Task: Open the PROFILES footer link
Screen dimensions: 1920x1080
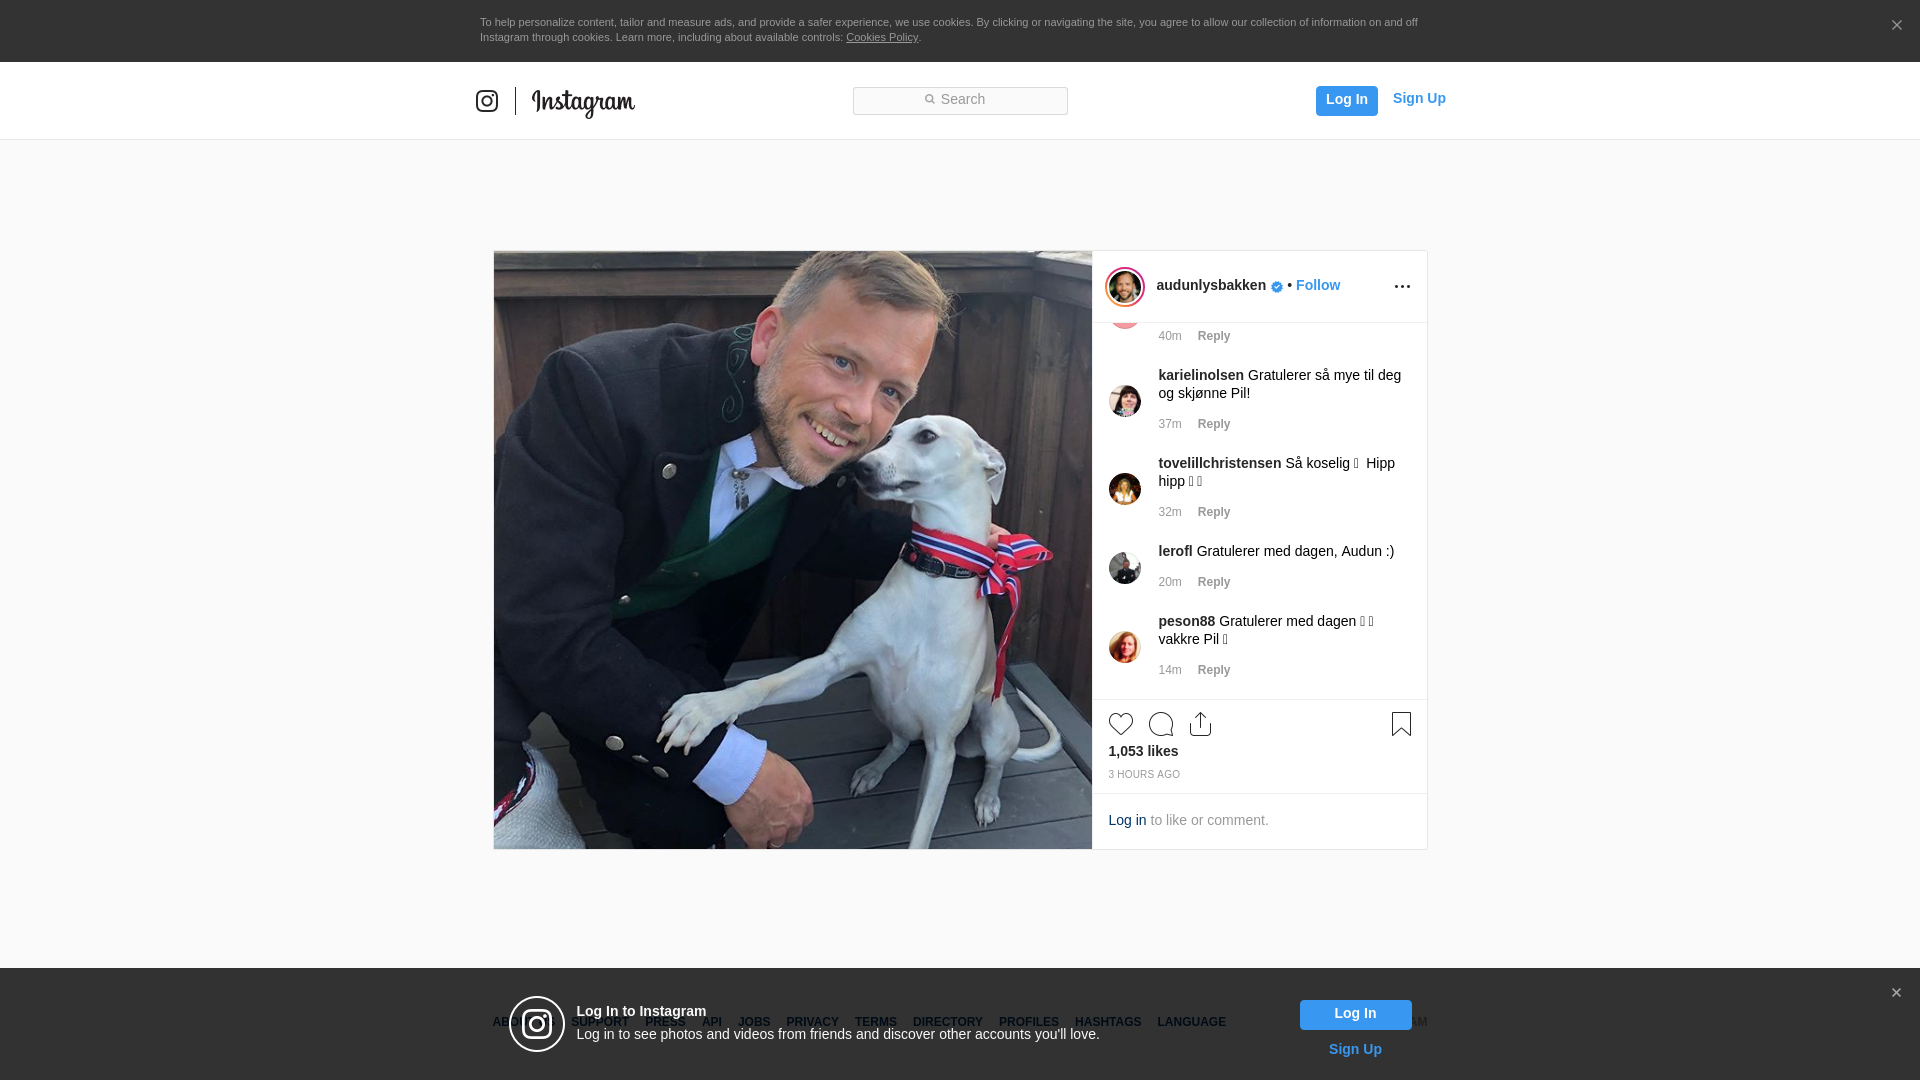Action: pos(1029,1022)
